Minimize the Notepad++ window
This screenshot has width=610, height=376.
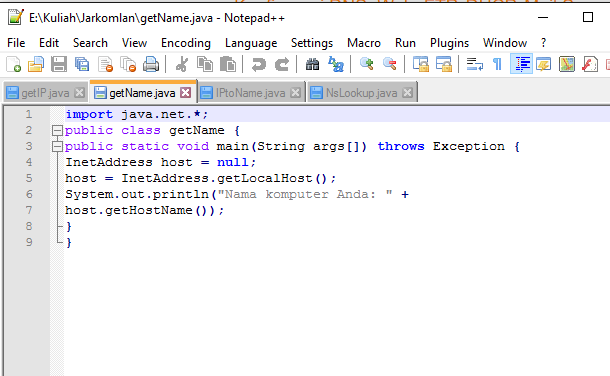(543, 17)
